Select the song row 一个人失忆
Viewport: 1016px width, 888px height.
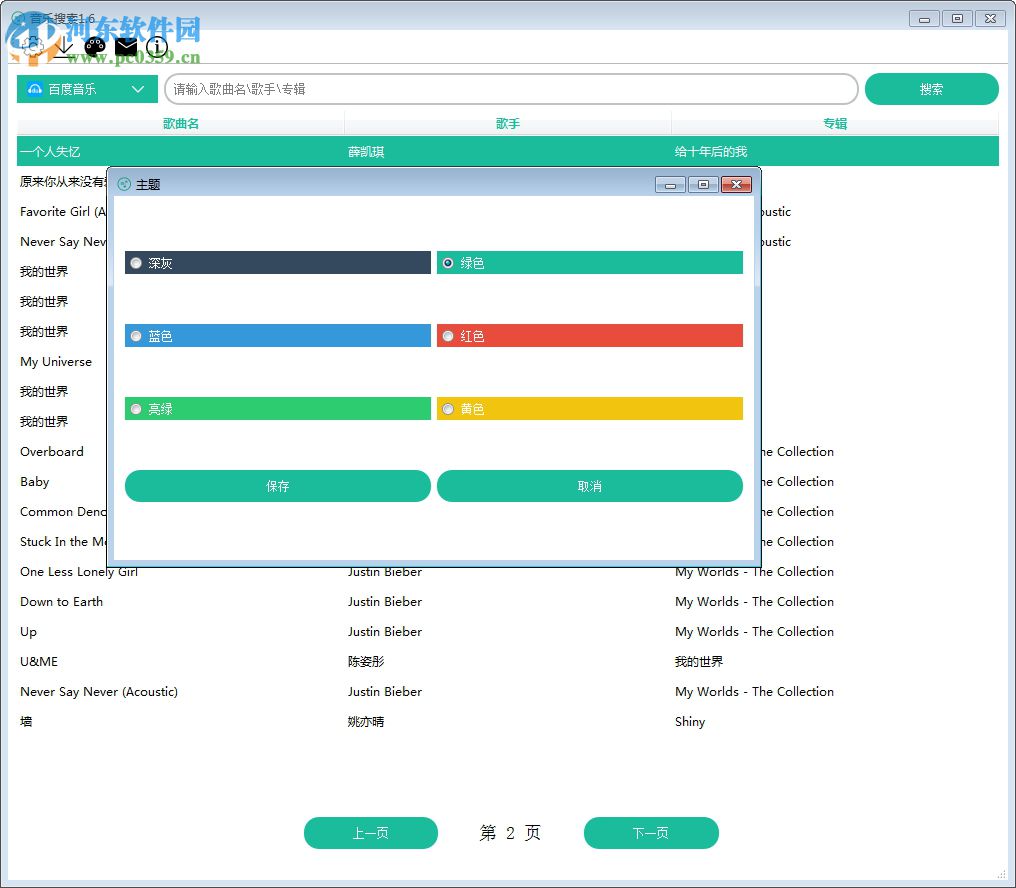(507, 152)
